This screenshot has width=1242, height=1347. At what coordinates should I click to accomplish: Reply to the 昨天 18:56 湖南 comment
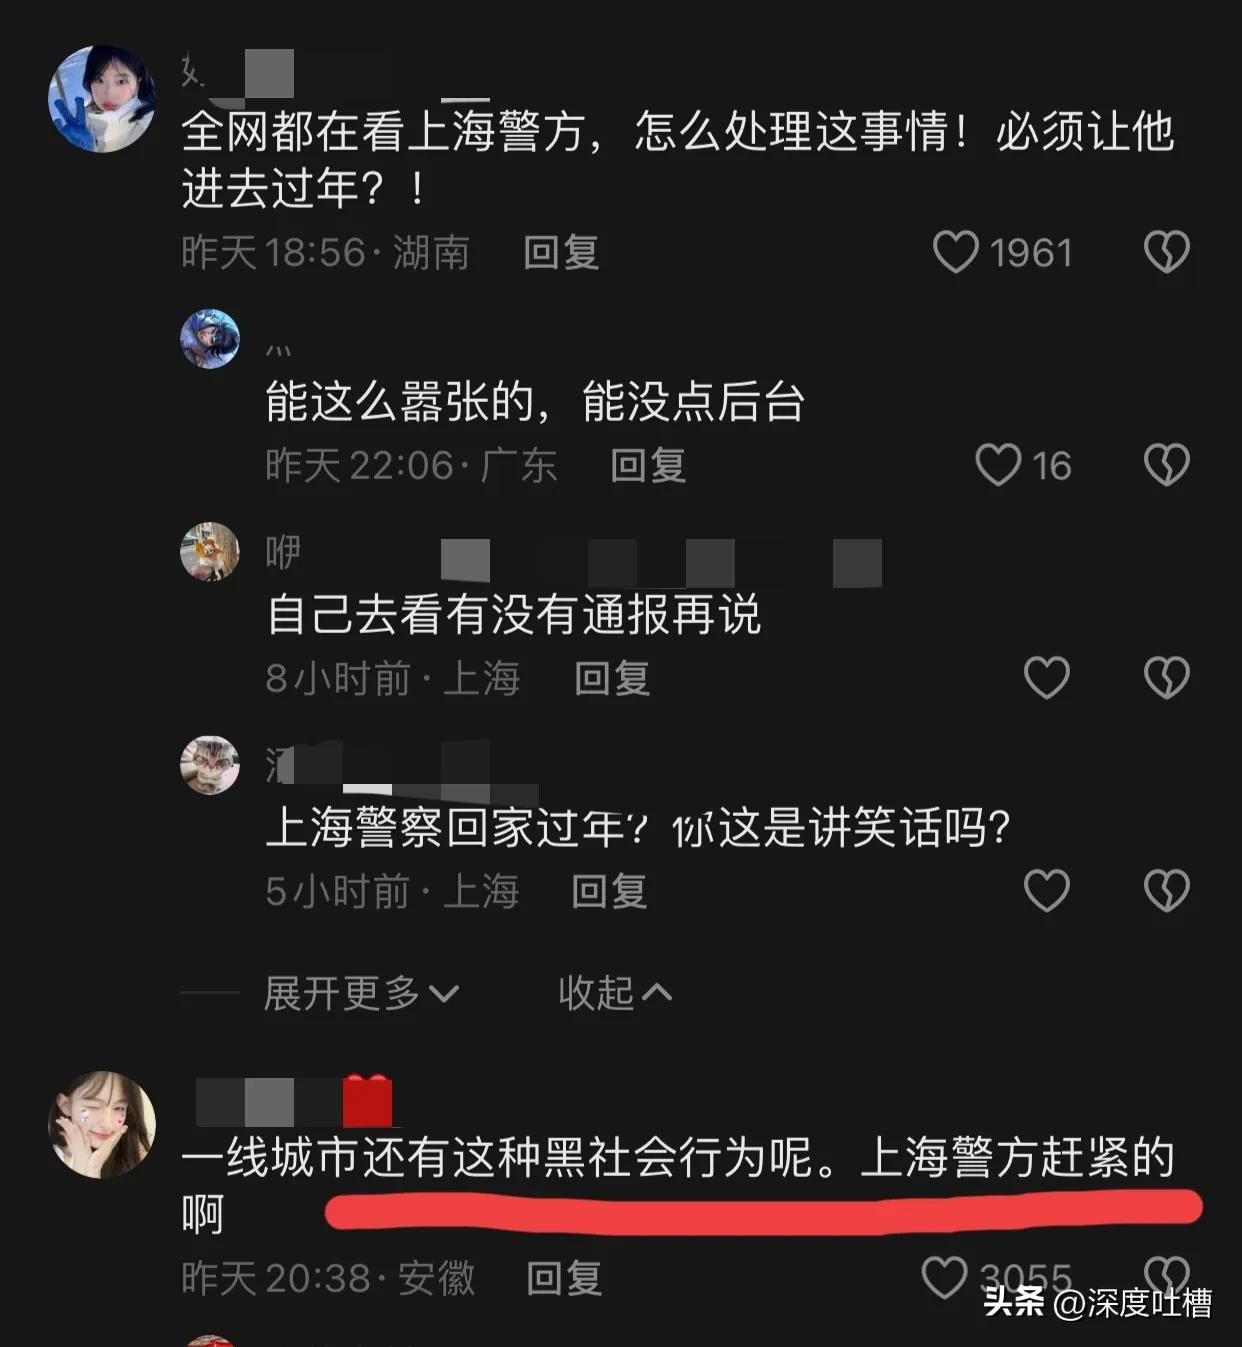(x=561, y=252)
